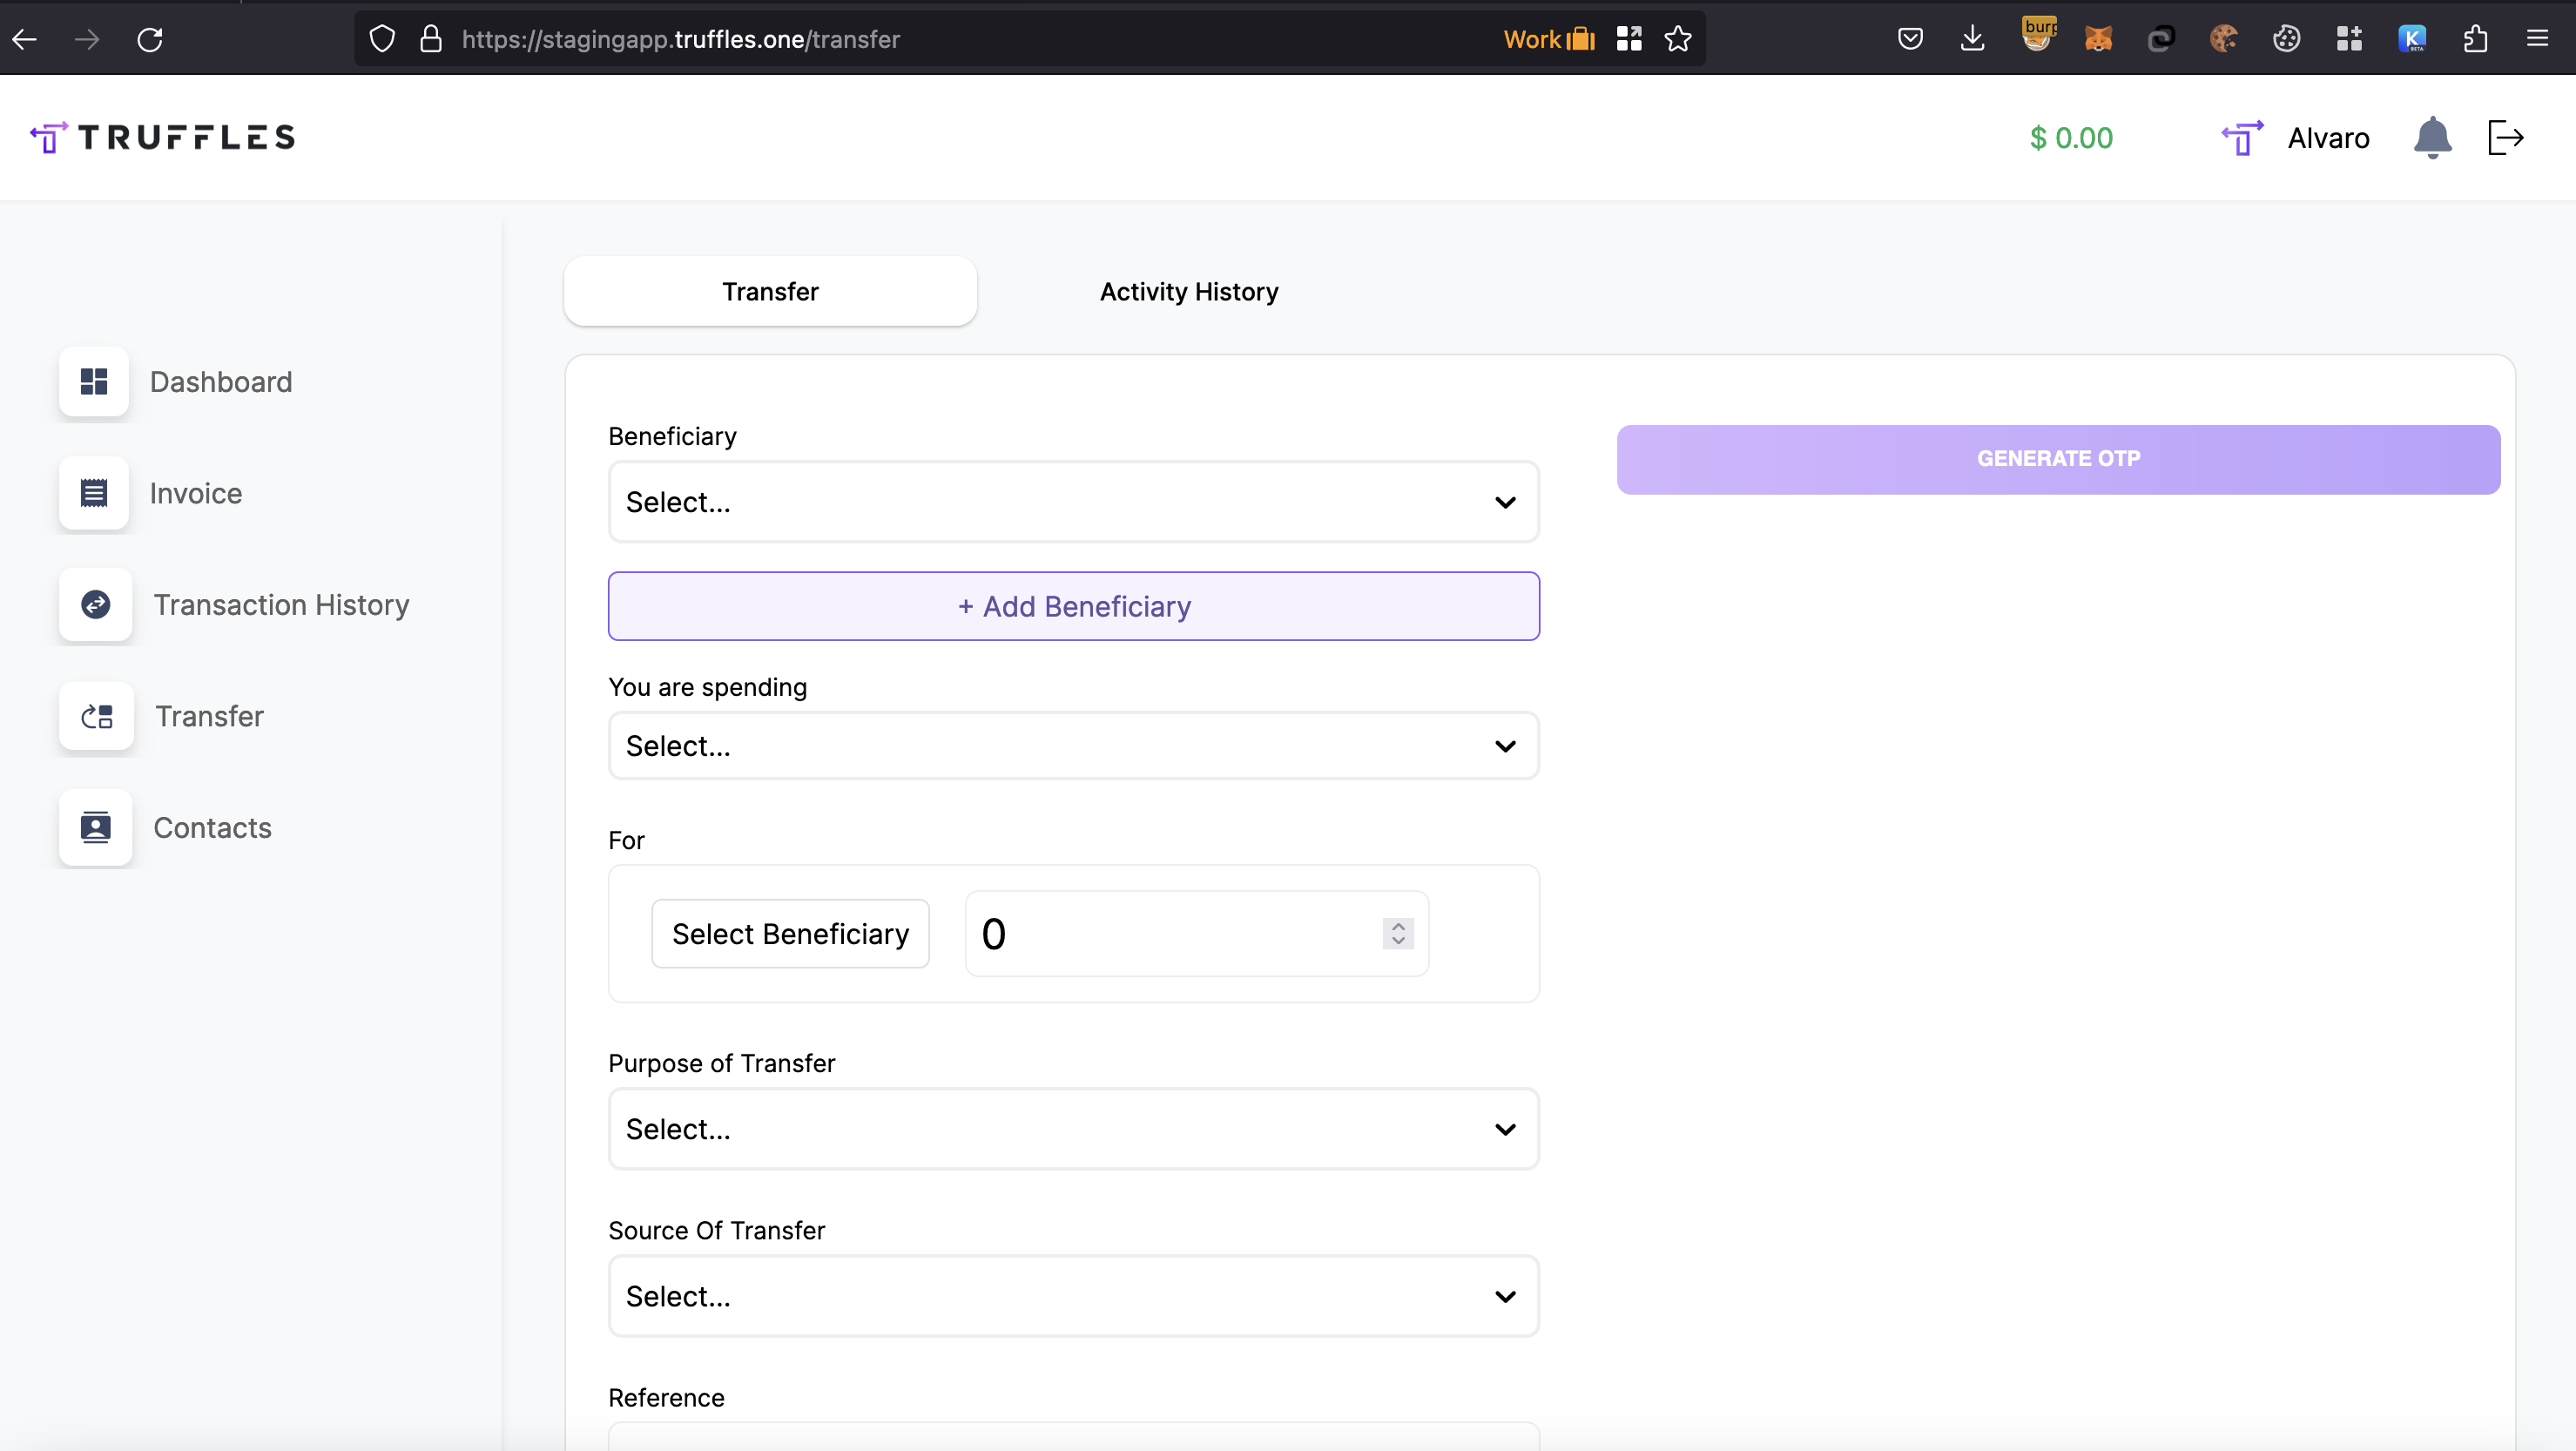Expand the Purpose of Transfer dropdown

coord(1074,1129)
